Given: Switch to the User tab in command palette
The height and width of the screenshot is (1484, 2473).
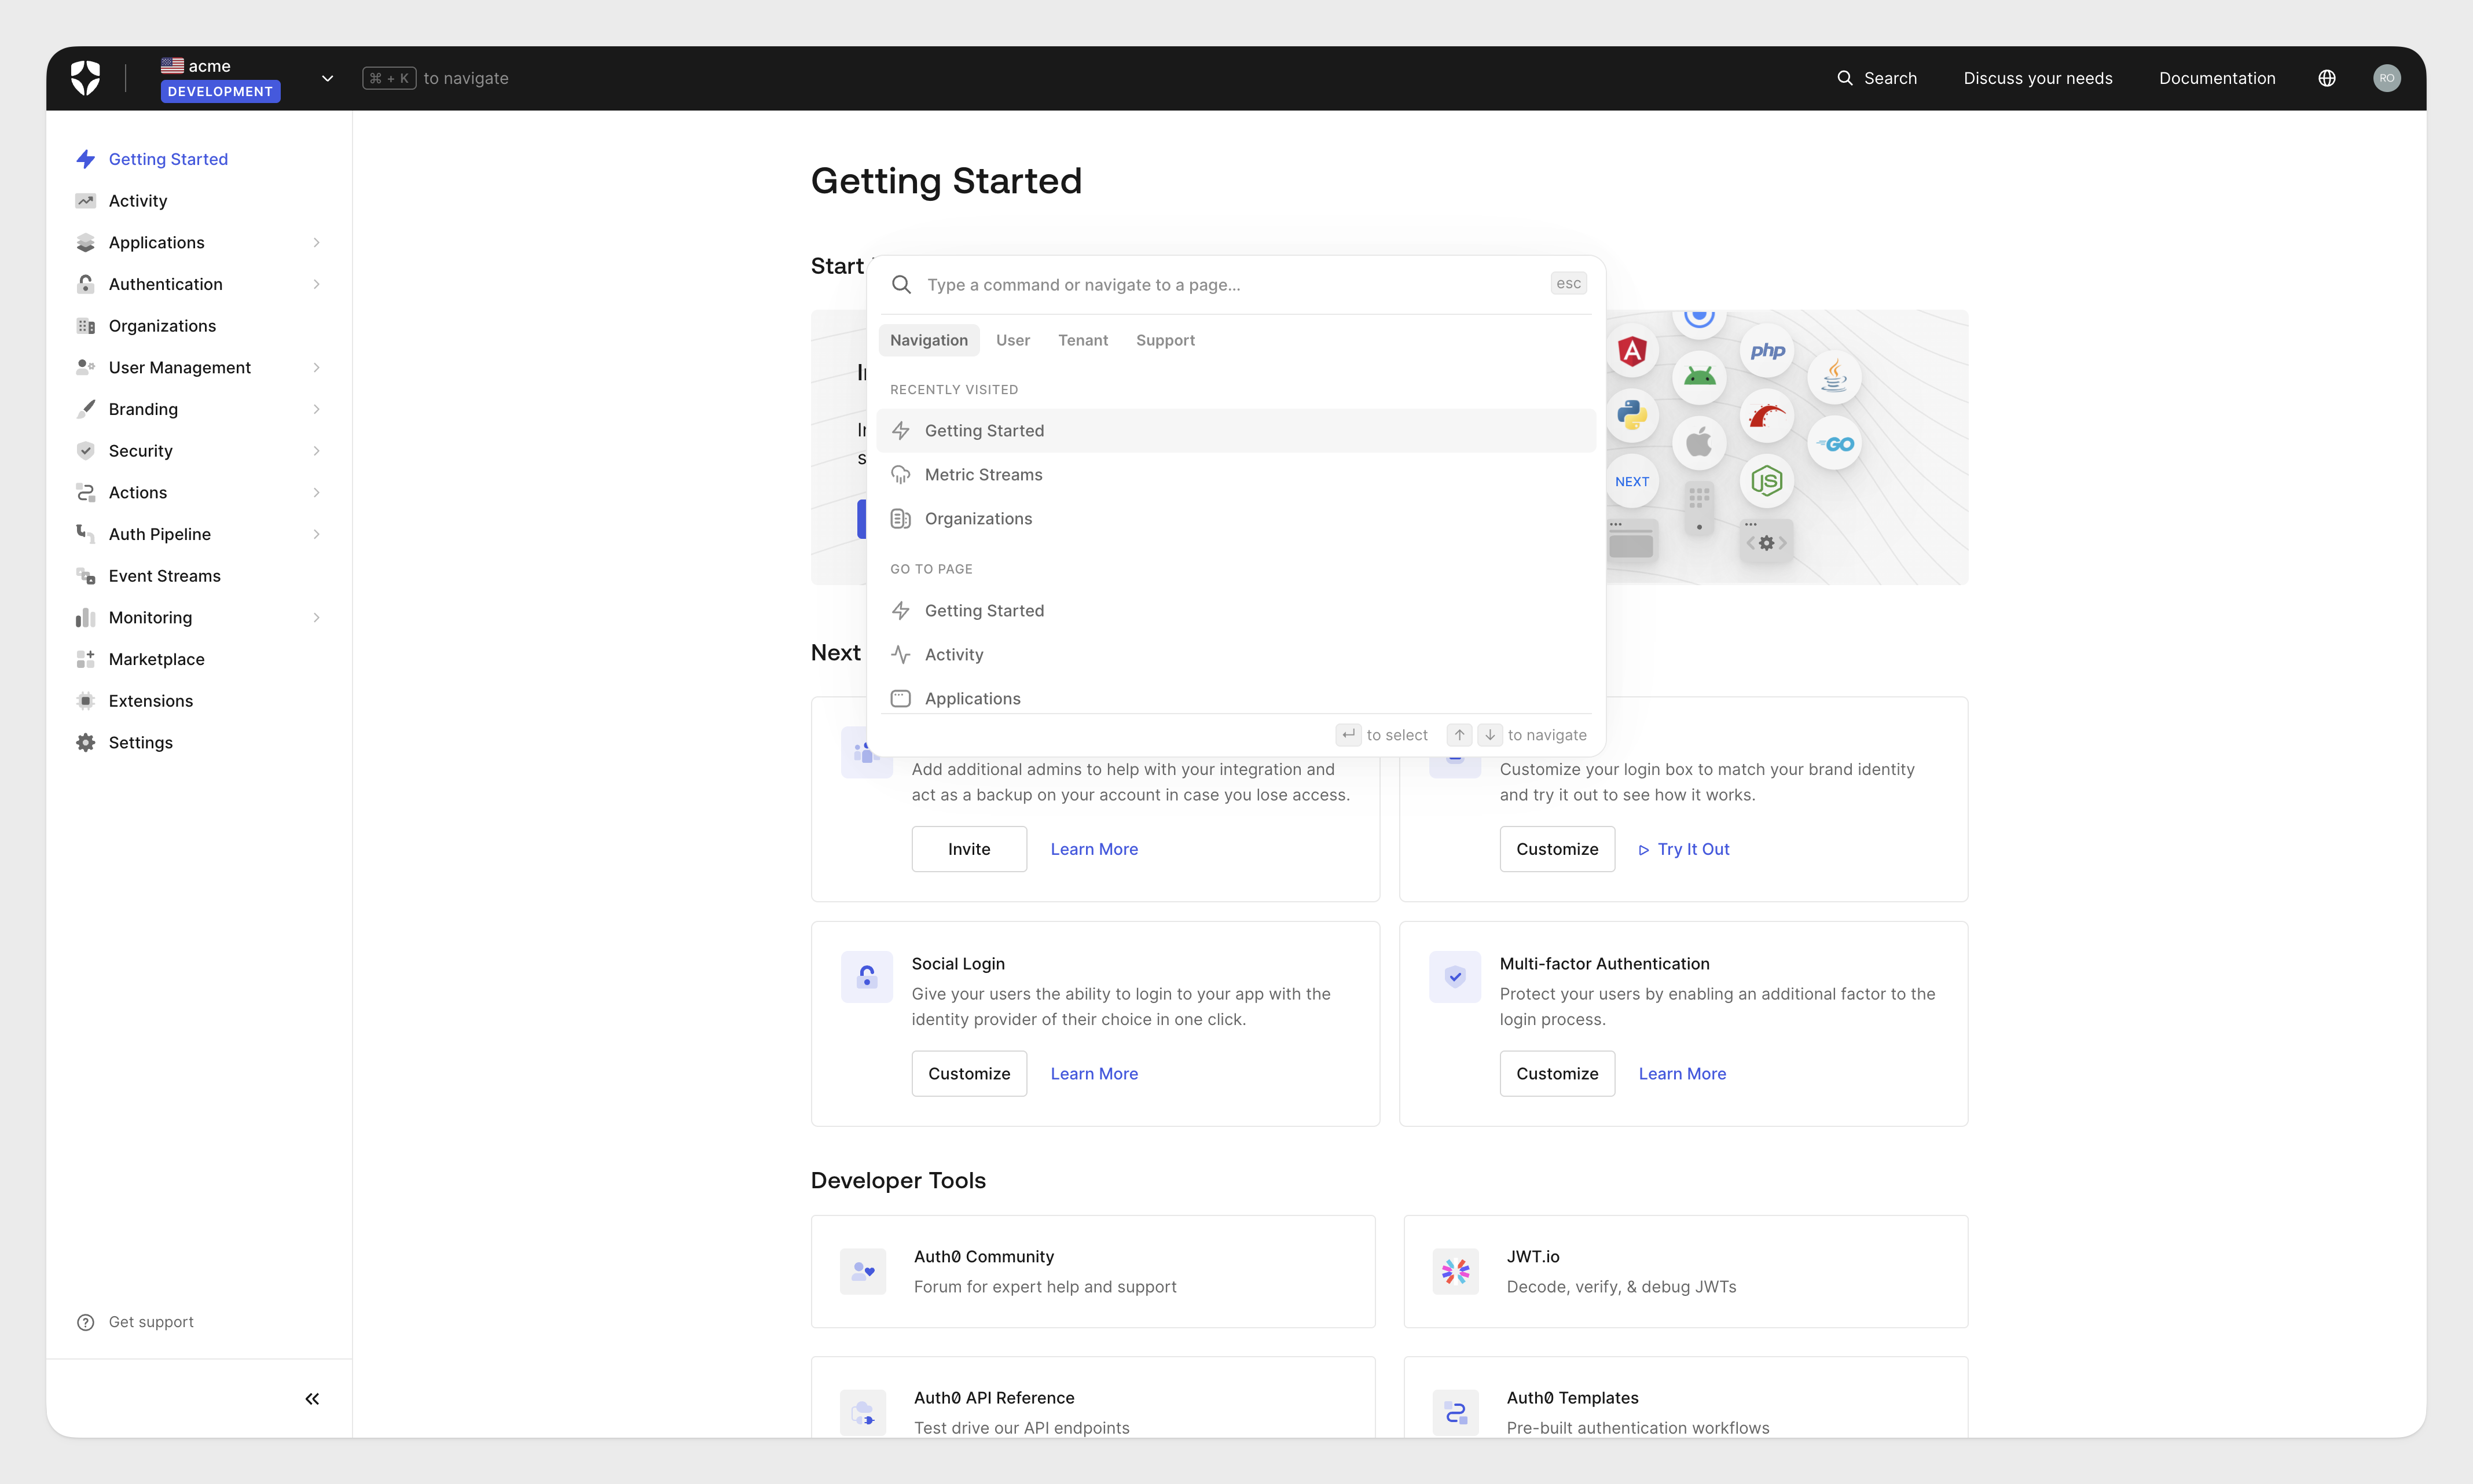Looking at the screenshot, I should [1013, 340].
